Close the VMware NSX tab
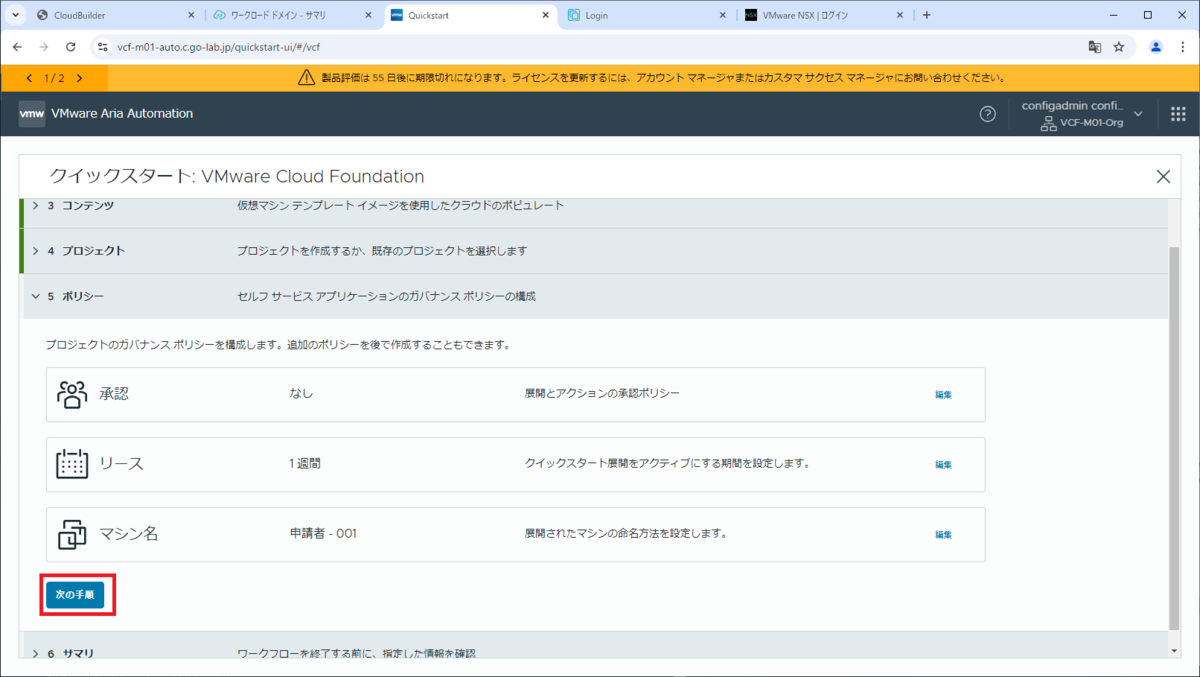 (900, 15)
